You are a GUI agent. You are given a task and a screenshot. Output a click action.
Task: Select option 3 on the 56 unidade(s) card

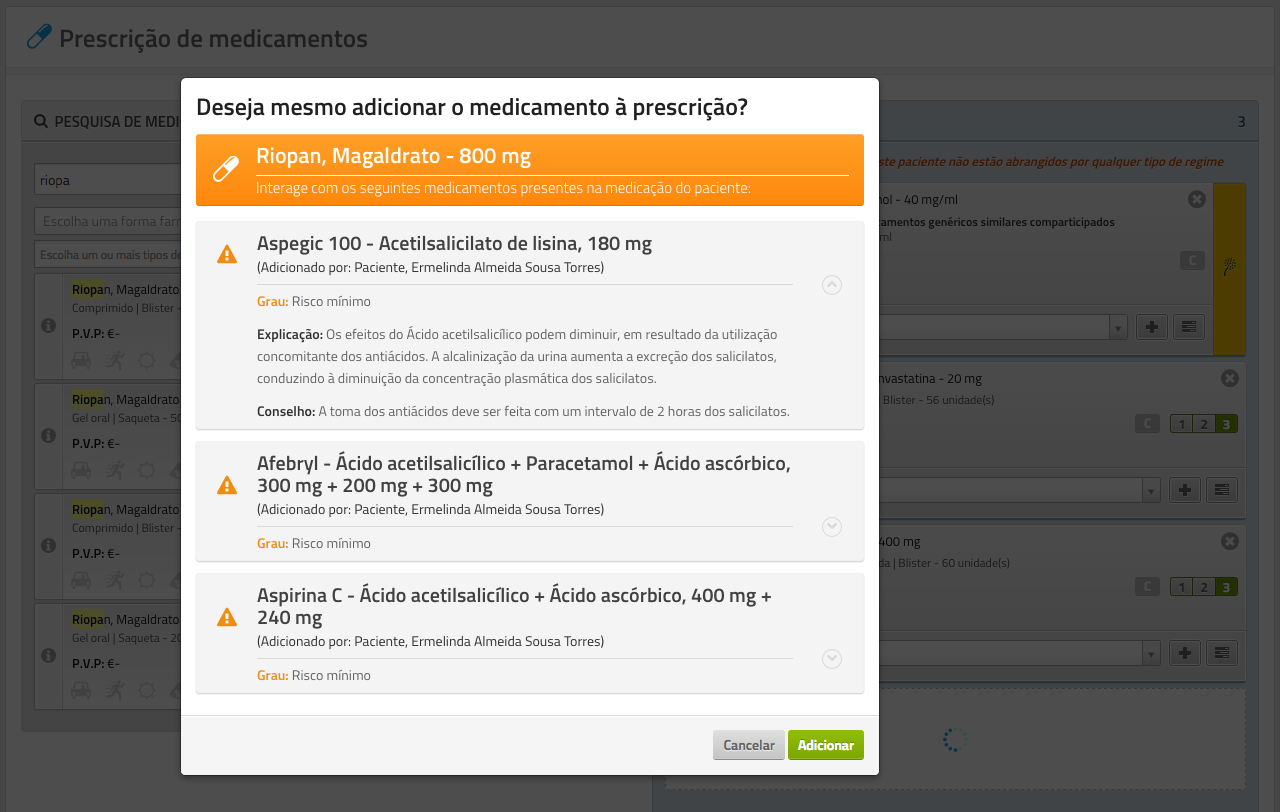1227,424
